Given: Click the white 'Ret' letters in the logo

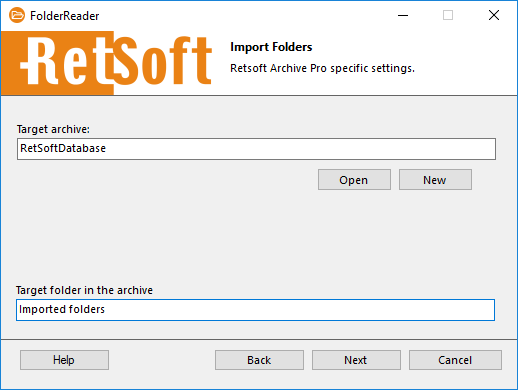Looking at the screenshot, I should coord(67,60).
